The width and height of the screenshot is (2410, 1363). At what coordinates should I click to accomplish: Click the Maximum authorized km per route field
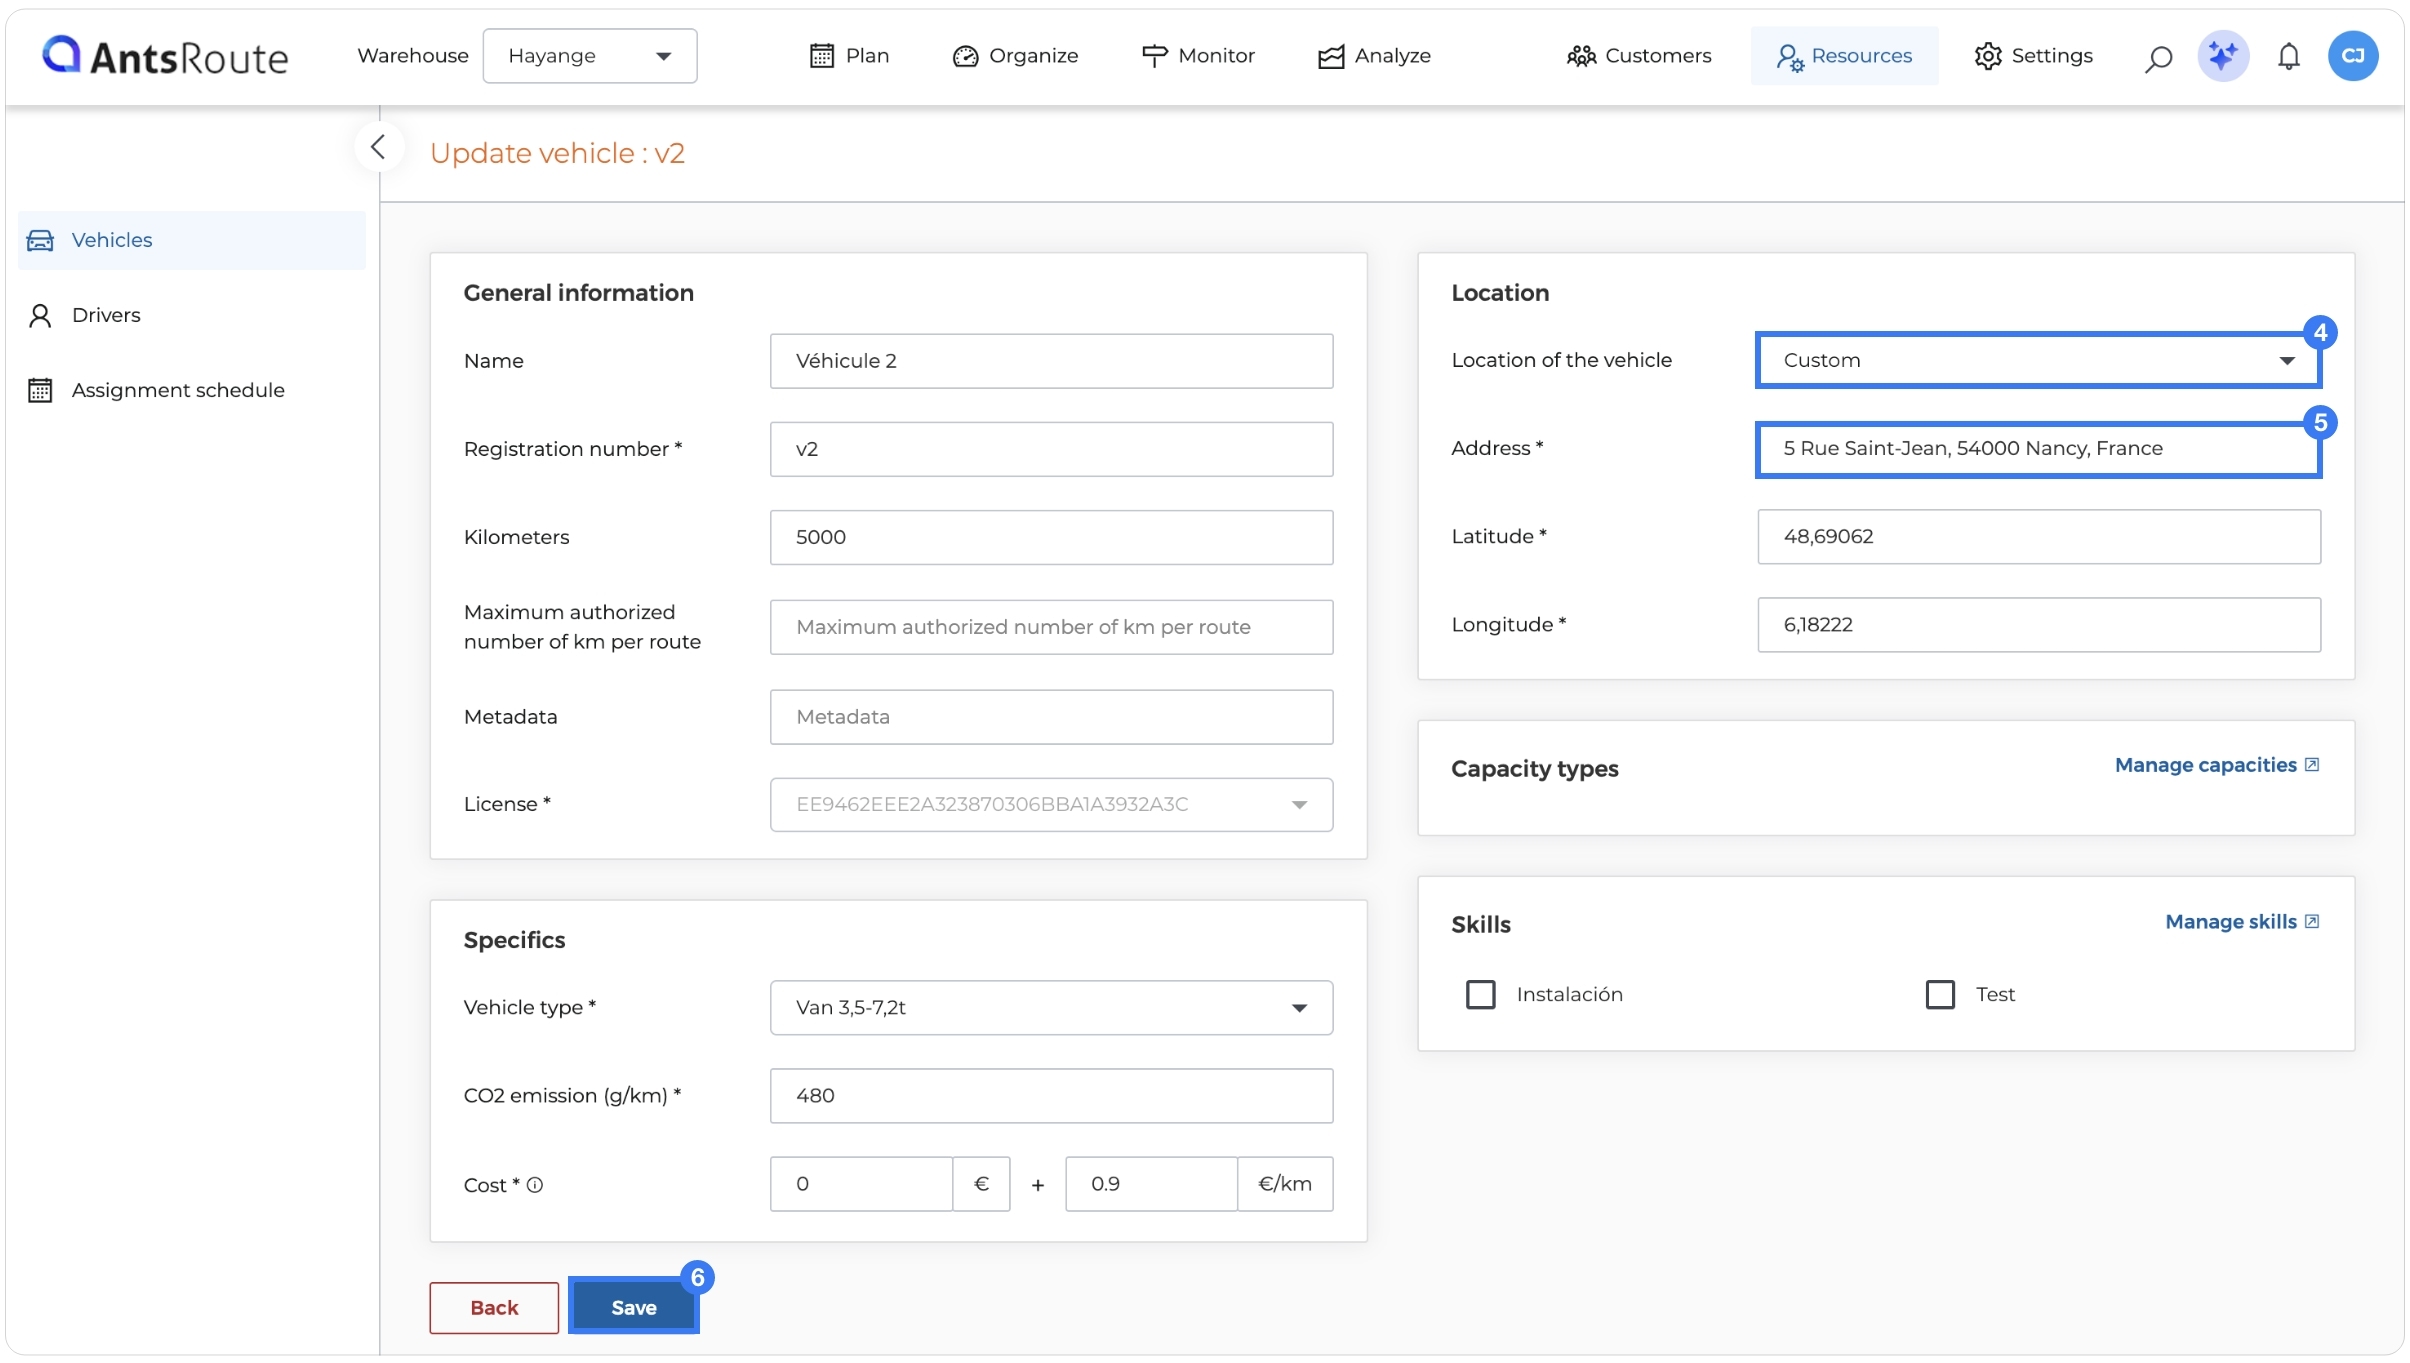point(1051,627)
